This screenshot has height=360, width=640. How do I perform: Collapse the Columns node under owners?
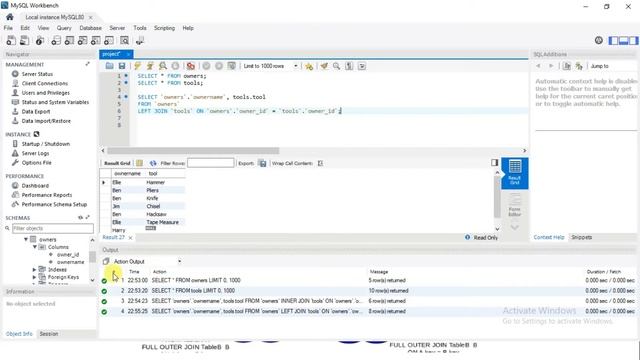click(35, 247)
